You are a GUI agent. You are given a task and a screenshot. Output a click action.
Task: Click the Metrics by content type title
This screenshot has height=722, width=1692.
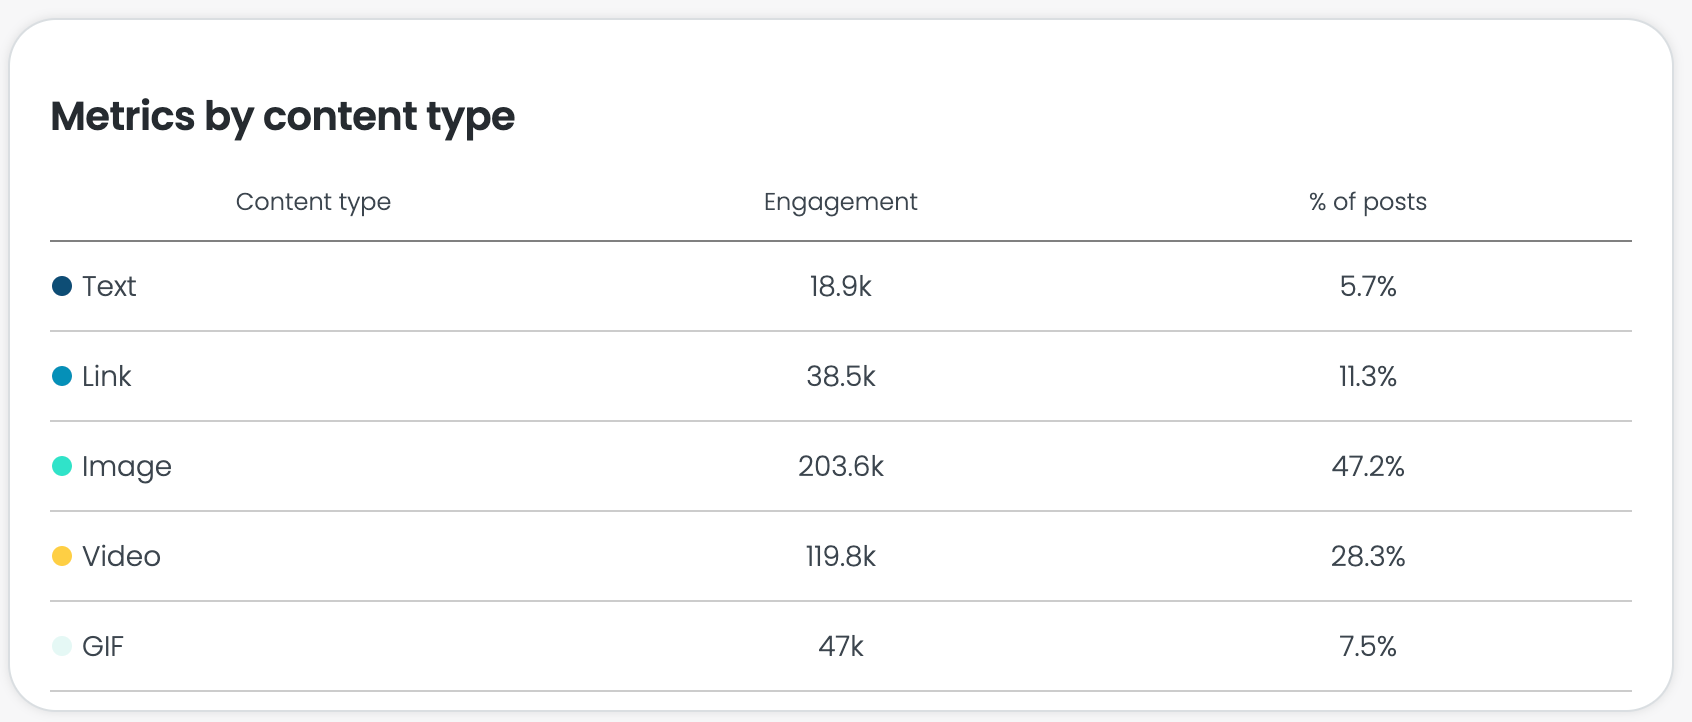pyautogui.click(x=283, y=118)
